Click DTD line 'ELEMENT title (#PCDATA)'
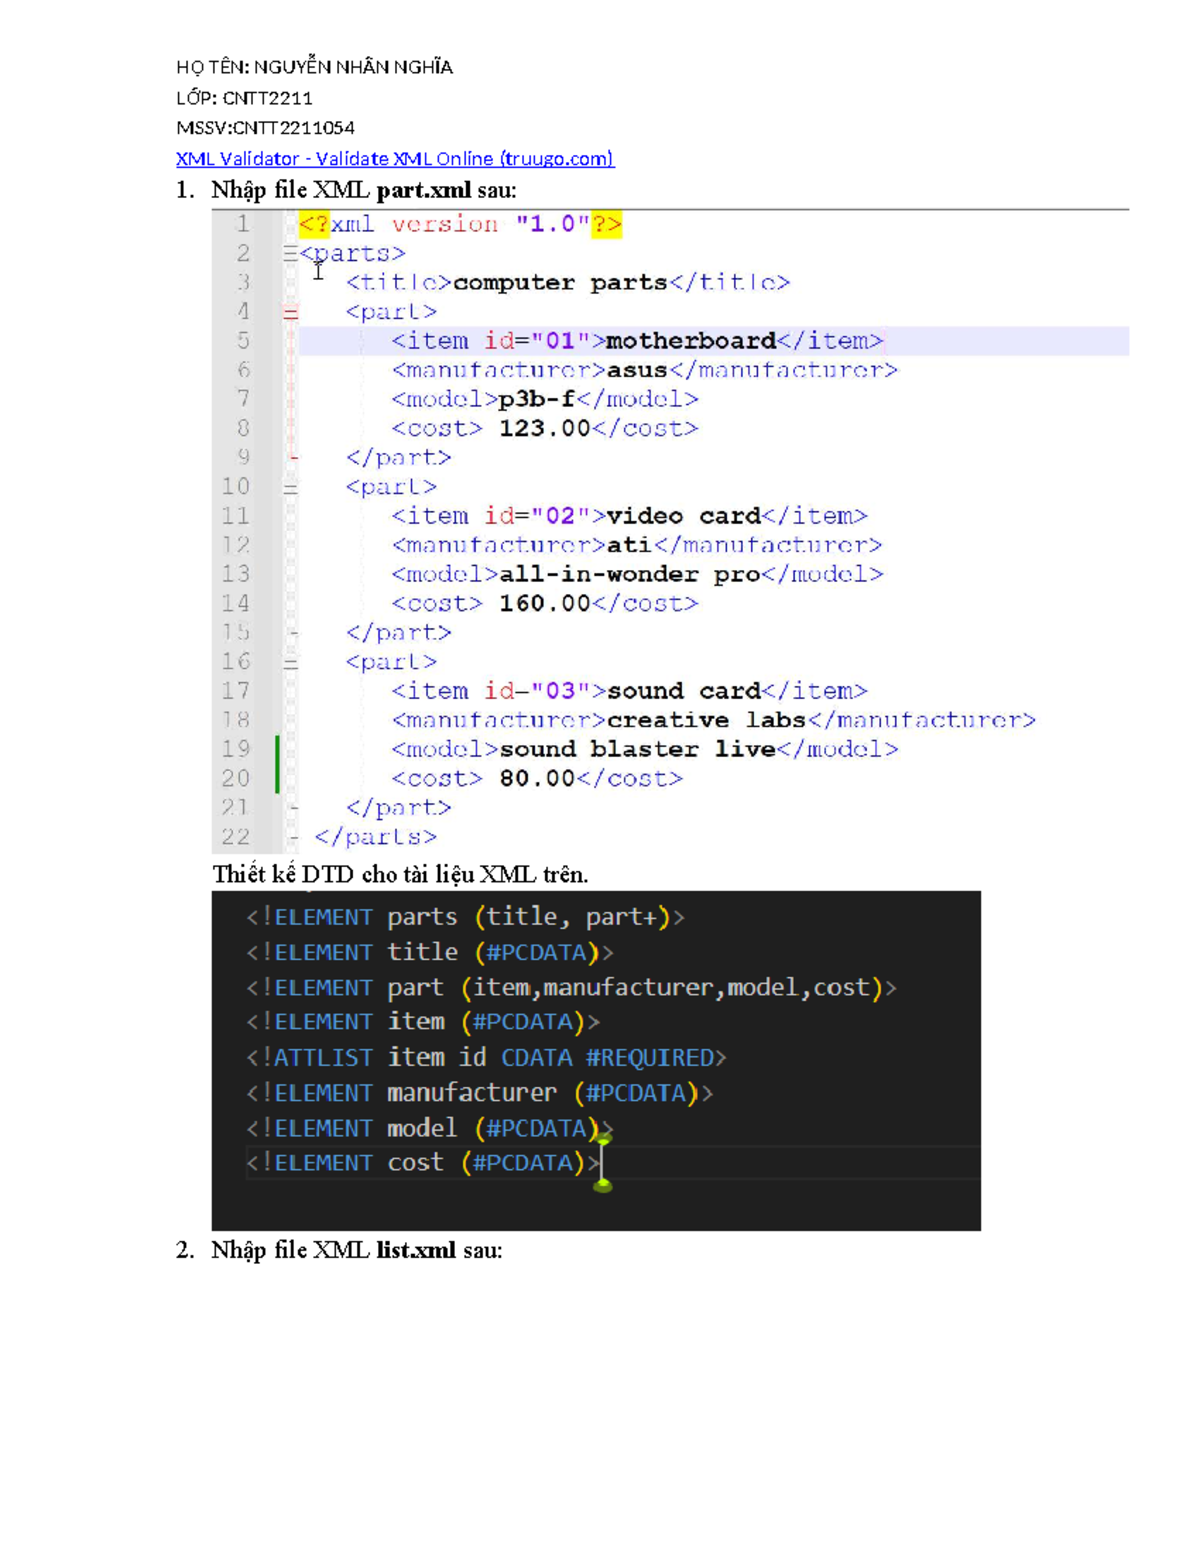This screenshot has width=1200, height=1553. pyautogui.click(x=430, y=952)
